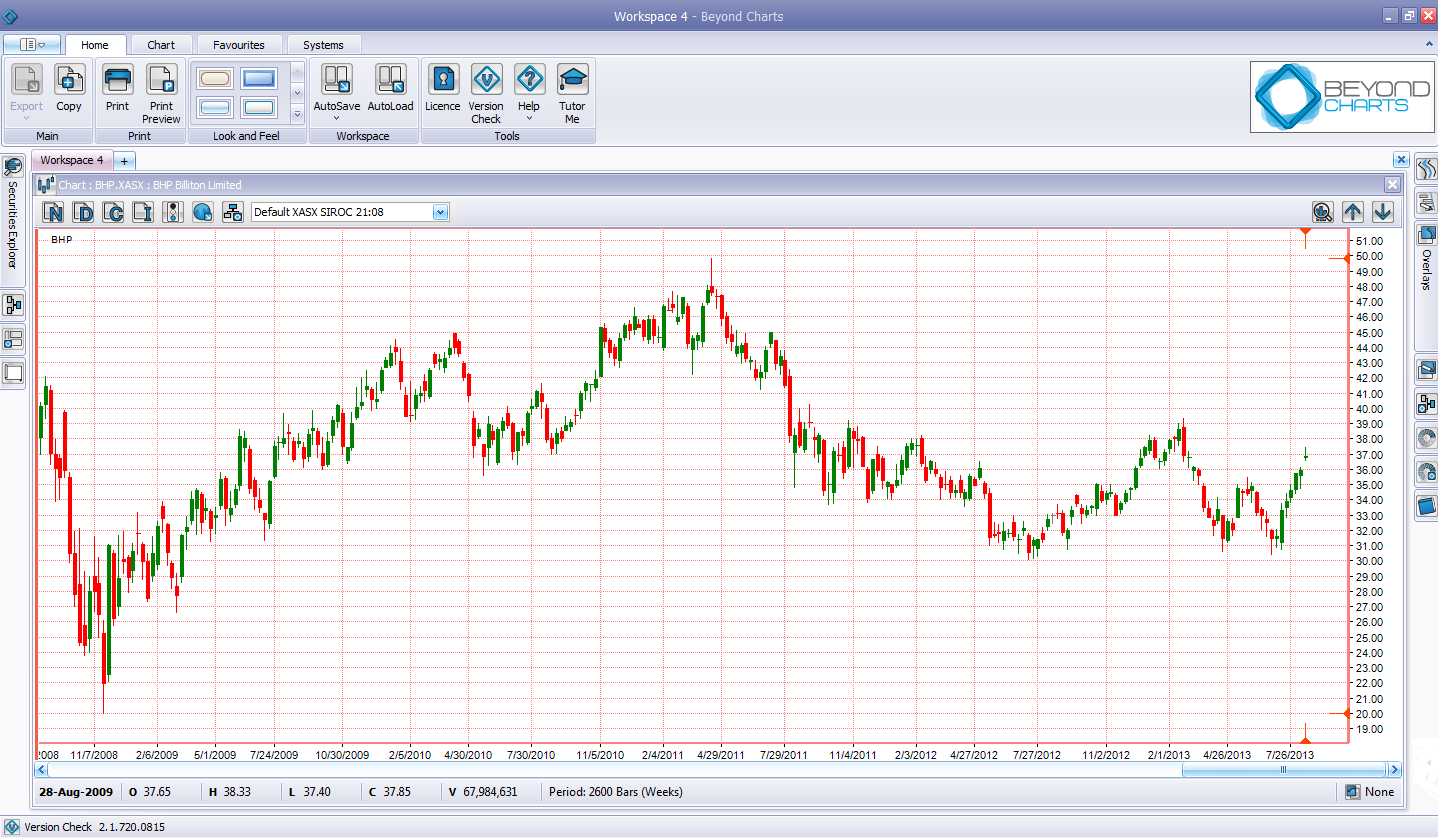This screenshot has height=838, width=1454.
Task: Click the traffic light icon on chart toolbar
Action: point(174,212)
